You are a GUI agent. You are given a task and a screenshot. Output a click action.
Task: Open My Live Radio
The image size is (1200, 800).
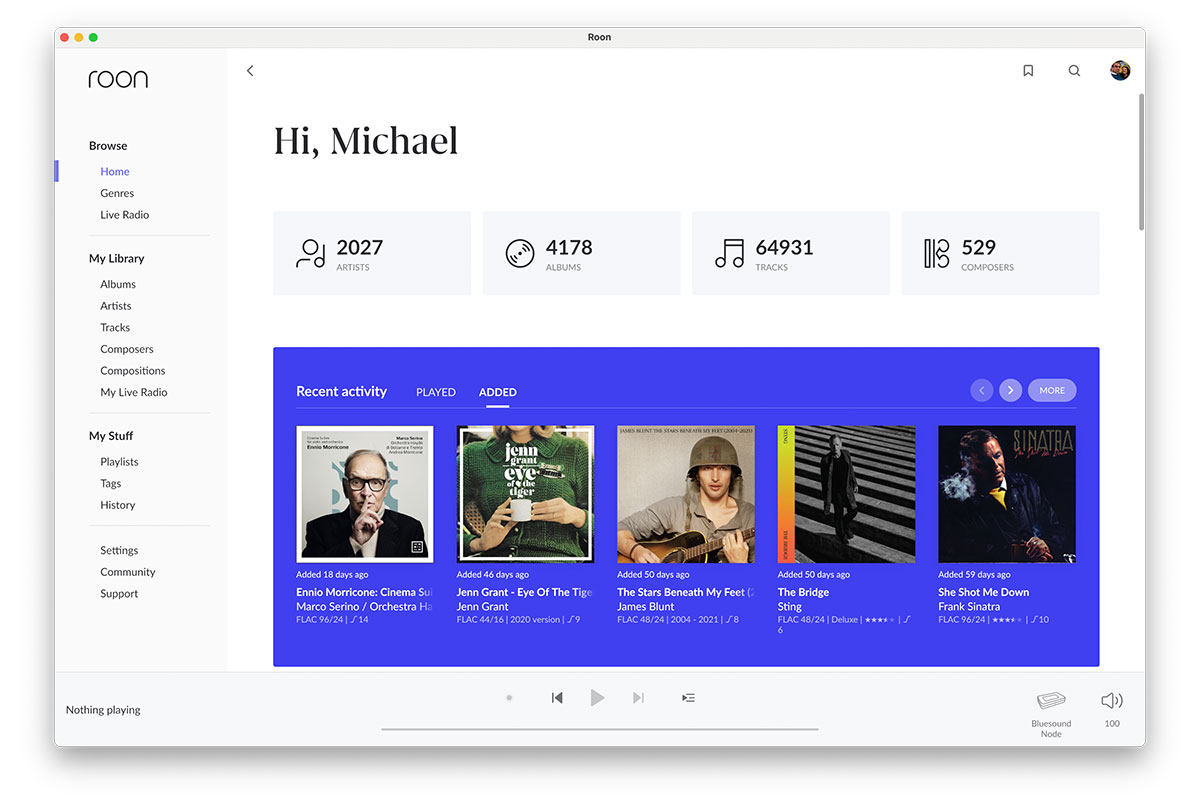(x=134, y=393)
